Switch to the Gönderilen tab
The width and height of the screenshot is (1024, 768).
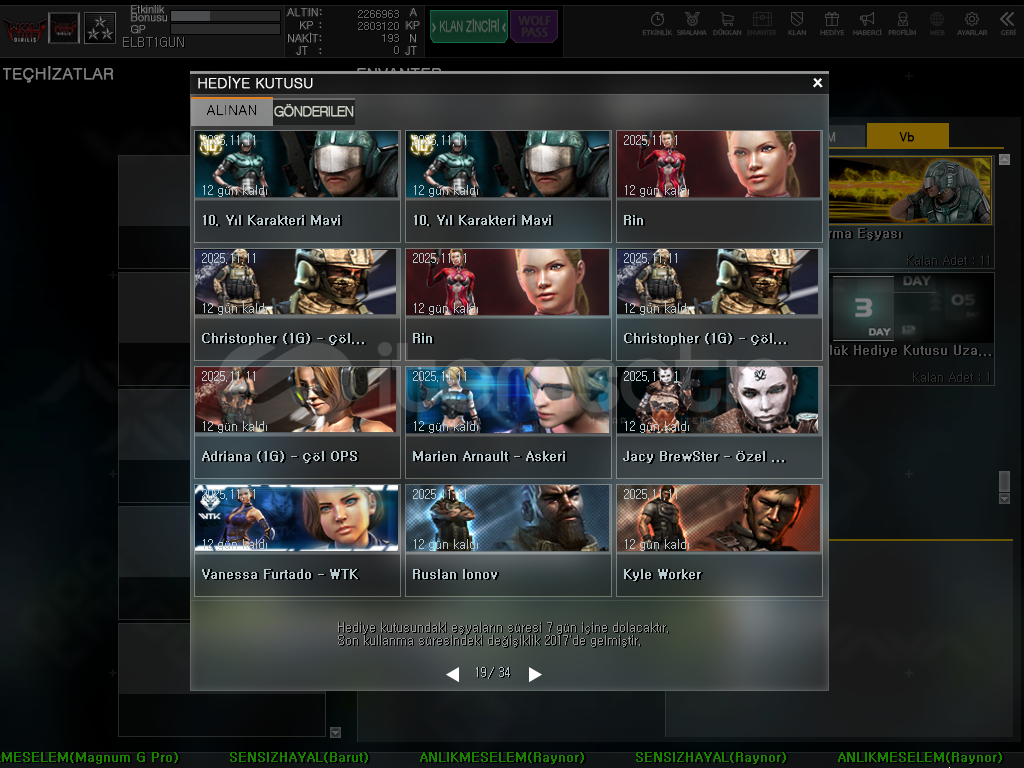(313, 112)
